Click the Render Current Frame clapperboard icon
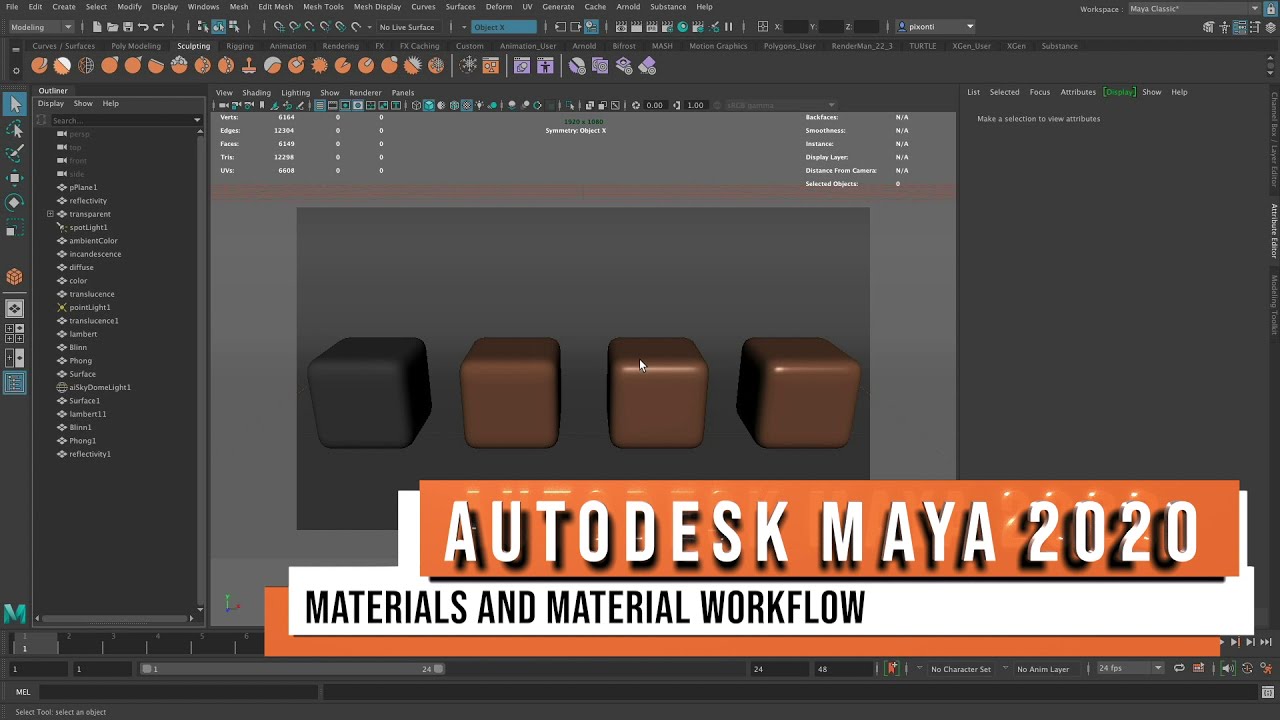 pos(639,27)
